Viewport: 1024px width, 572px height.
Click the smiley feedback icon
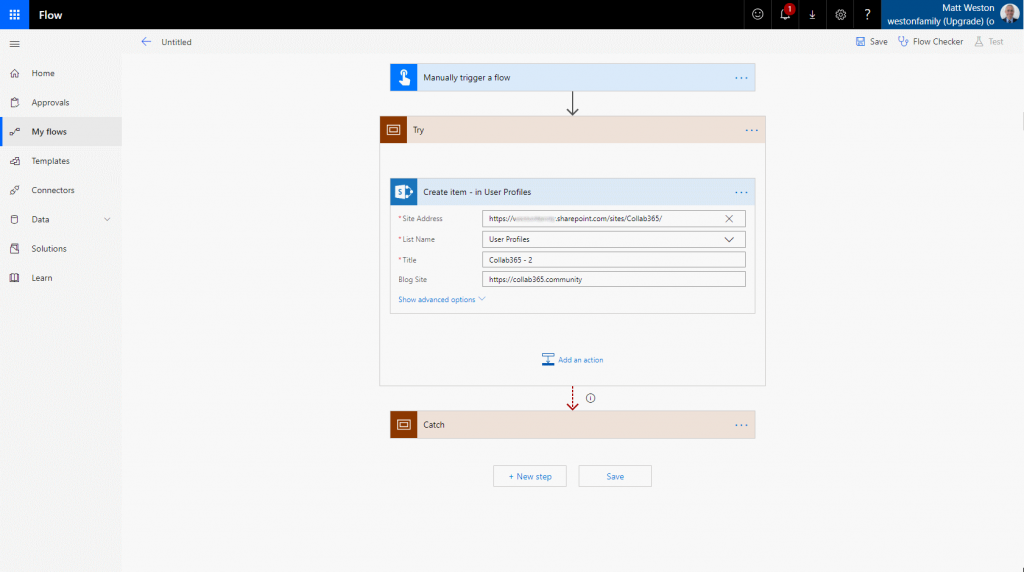758,14
